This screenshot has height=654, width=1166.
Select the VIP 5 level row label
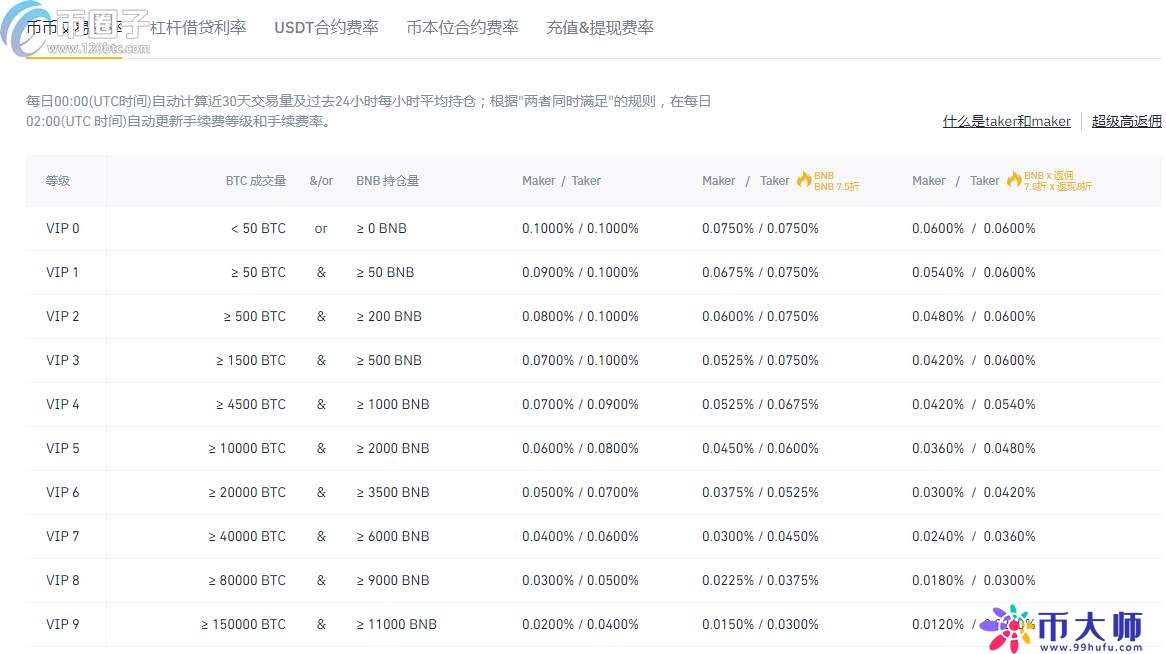(63, 448)
